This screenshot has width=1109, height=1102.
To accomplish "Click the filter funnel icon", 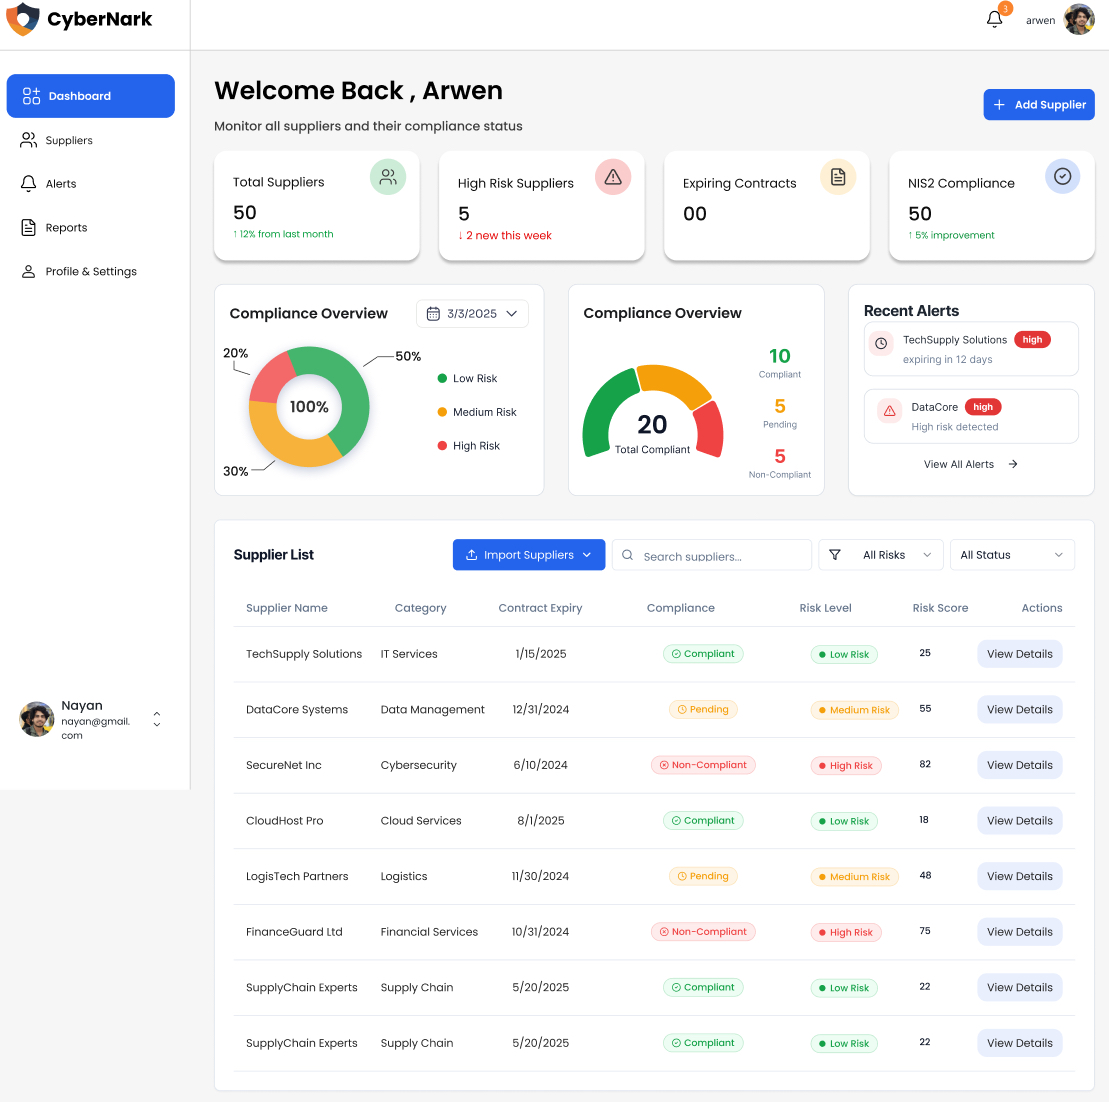I will point(835,555).
